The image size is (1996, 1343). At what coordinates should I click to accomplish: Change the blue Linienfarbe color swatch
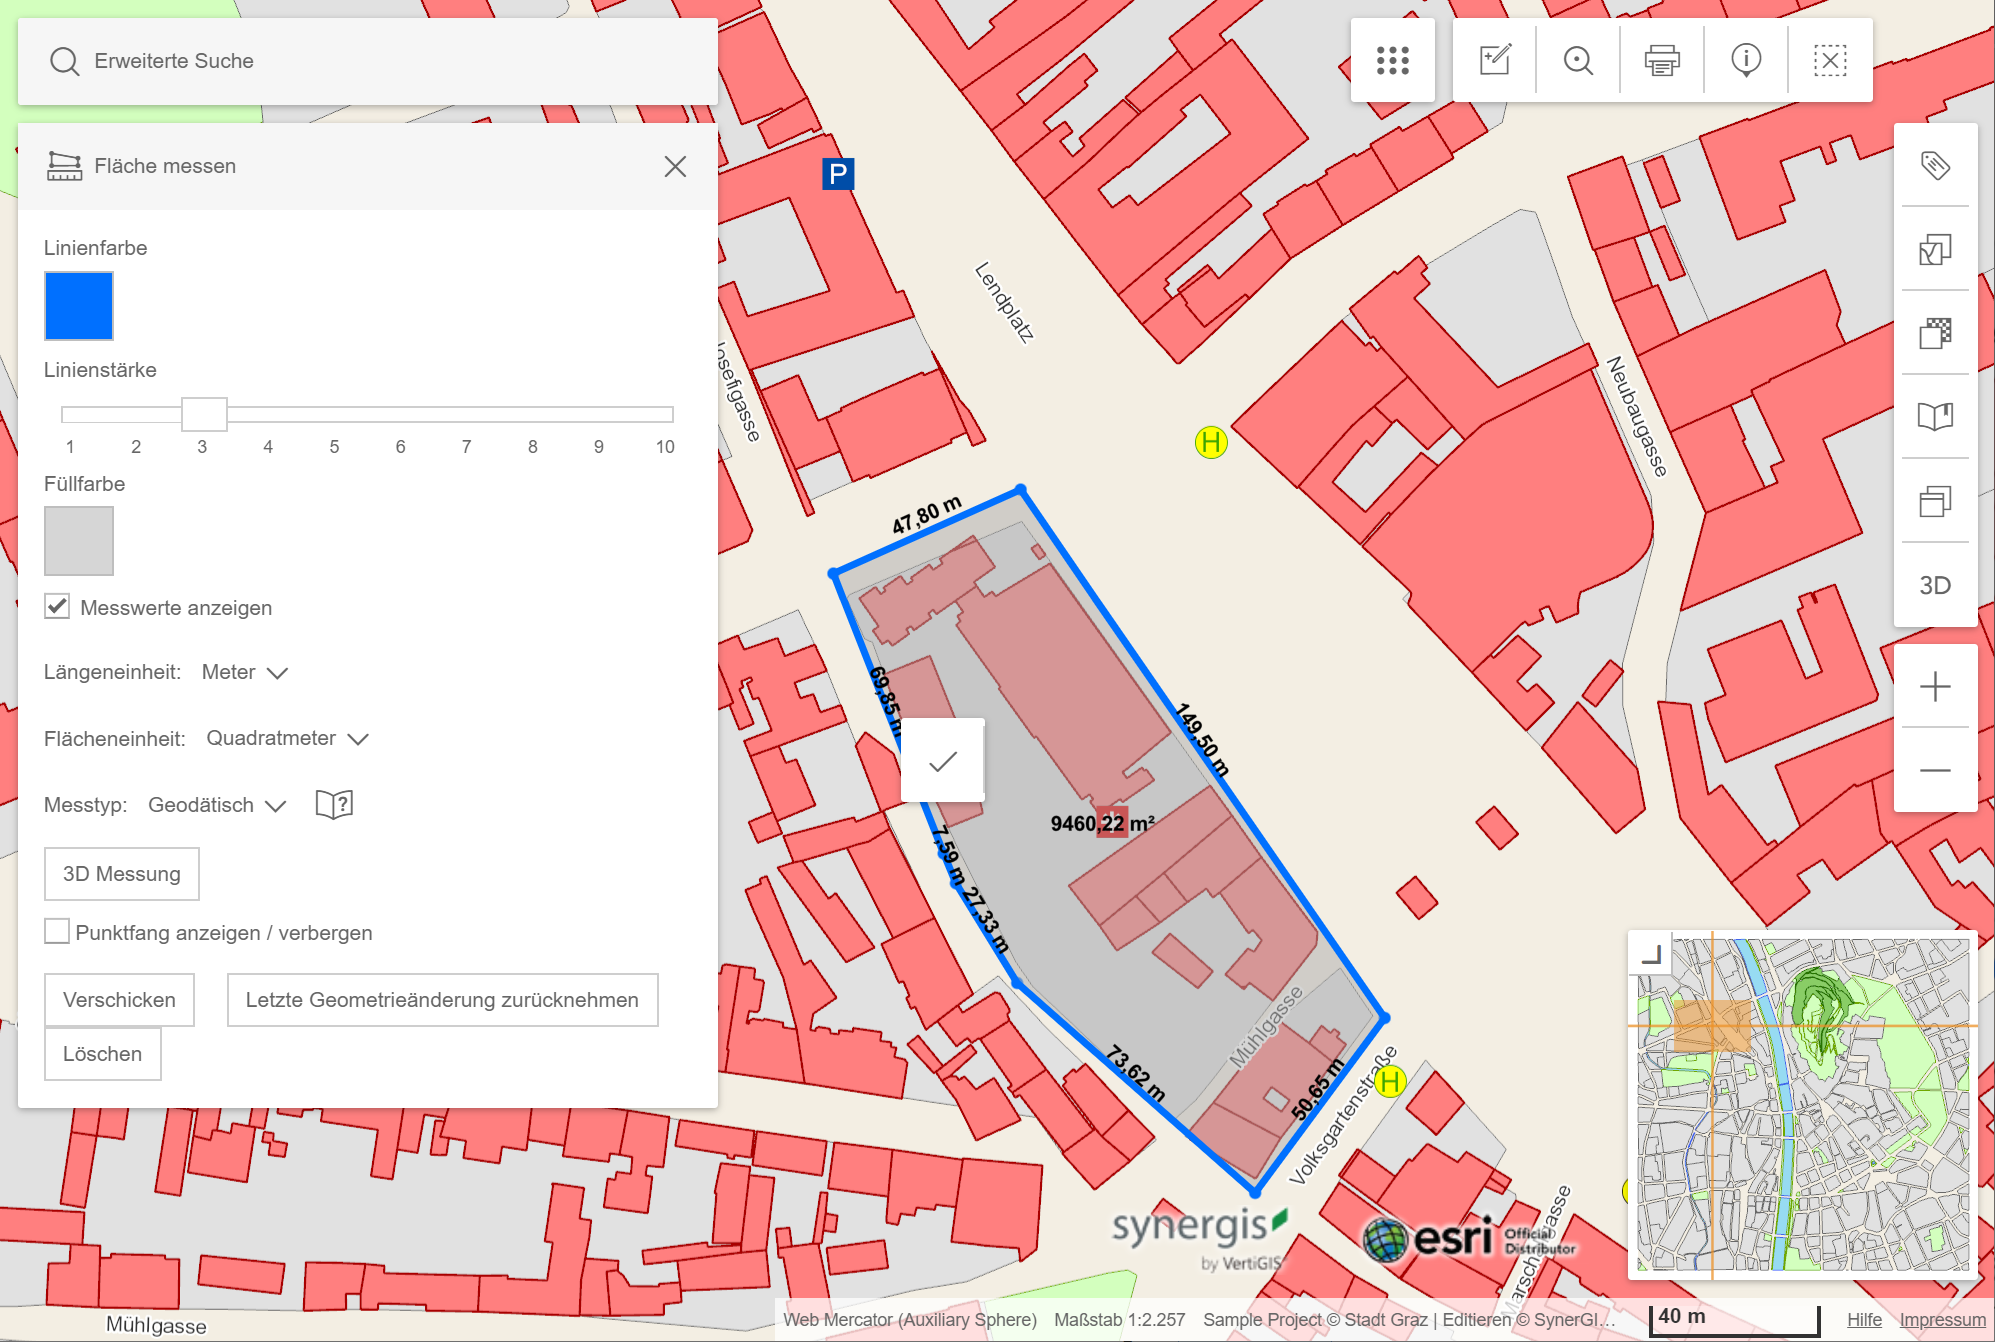78,306
